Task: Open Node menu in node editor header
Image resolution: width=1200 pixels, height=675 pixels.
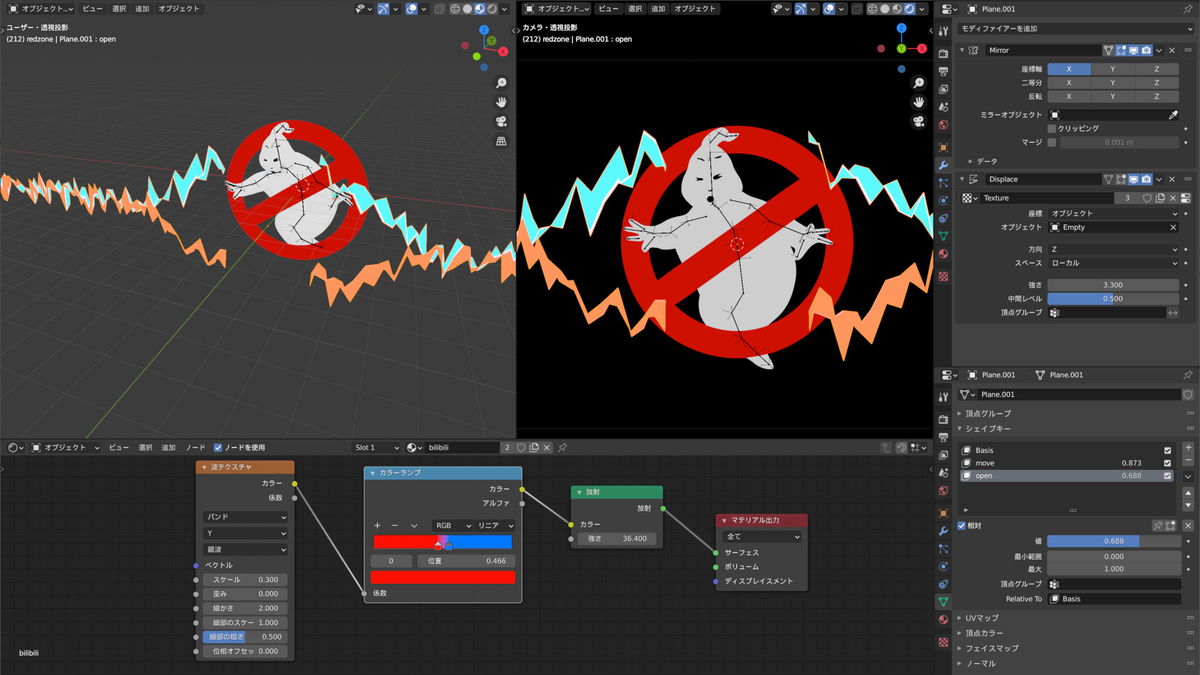Action: pyautogui.click(x=194, y=447)
